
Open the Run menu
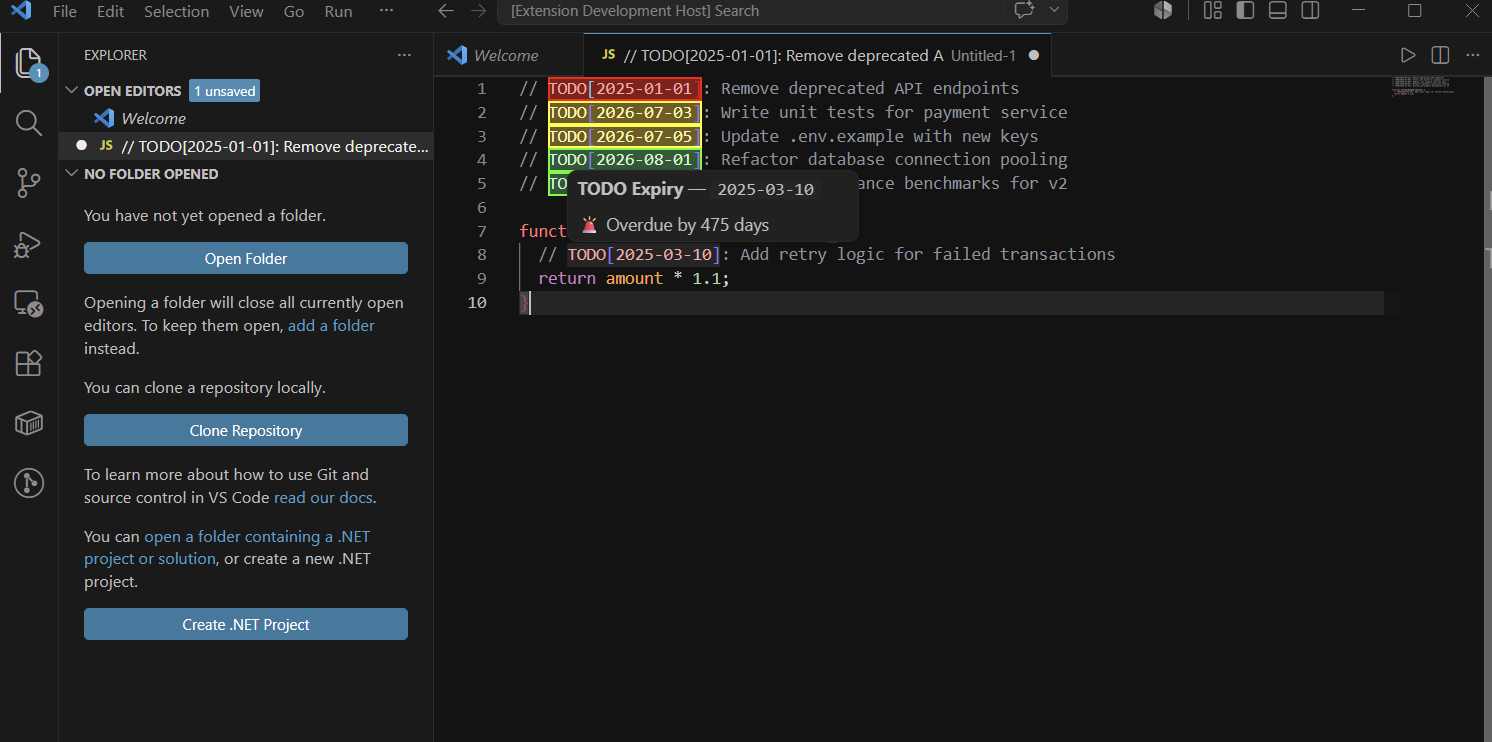[x=339, y=12]
